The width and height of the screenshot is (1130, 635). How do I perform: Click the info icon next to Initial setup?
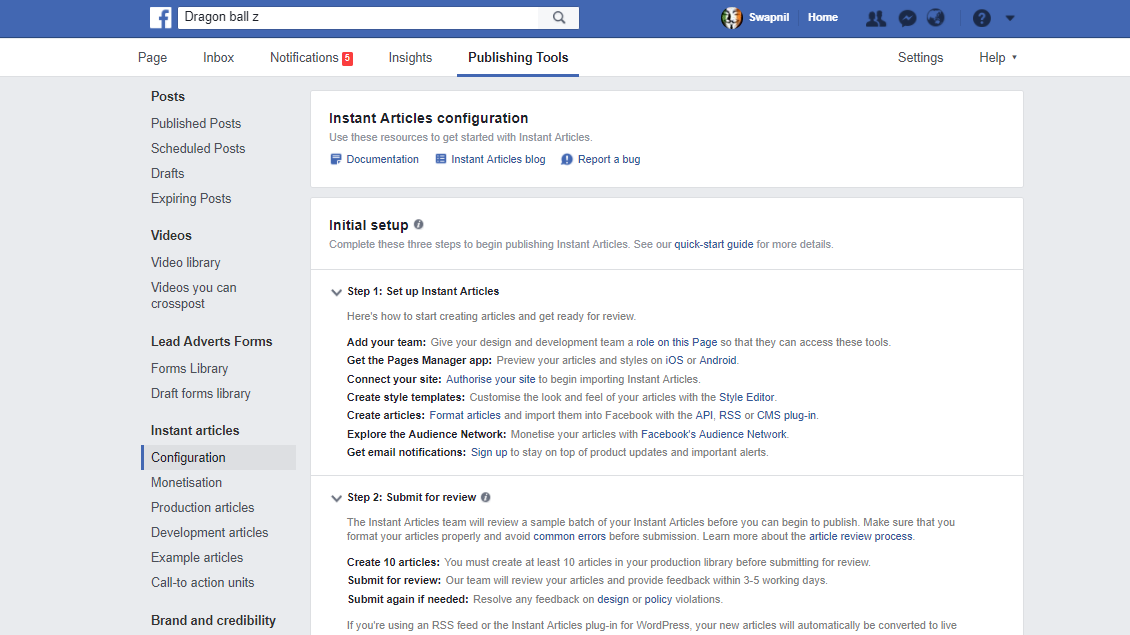[419, 225]
